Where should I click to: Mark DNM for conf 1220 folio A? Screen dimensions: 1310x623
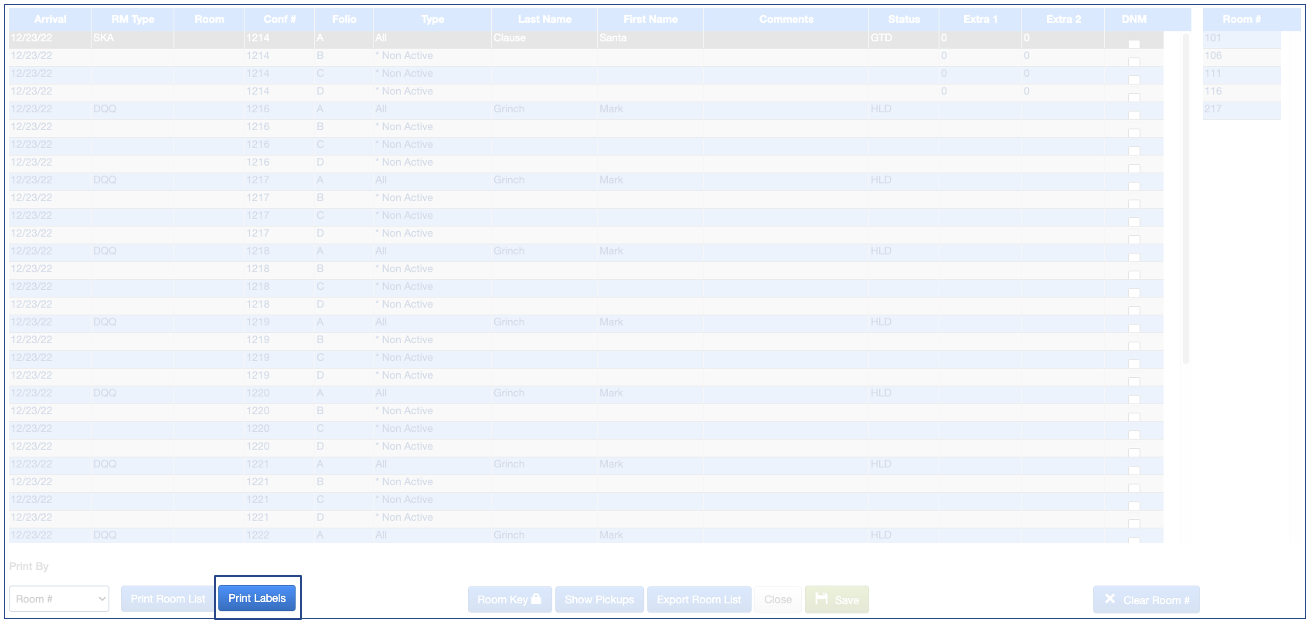pos(1134,398)
